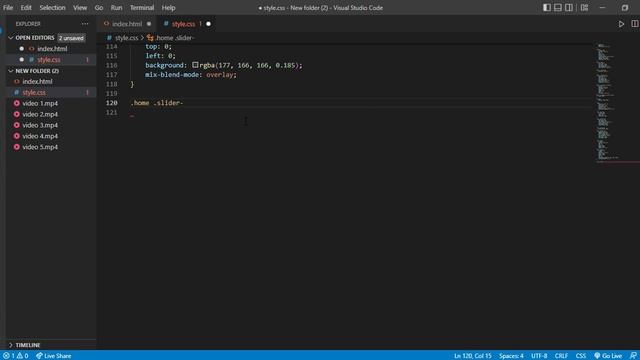The width and height of the screenshot is (640, 360).
Task: Open the Help menu
Action: pyautogui.click(x=168, y=8)
